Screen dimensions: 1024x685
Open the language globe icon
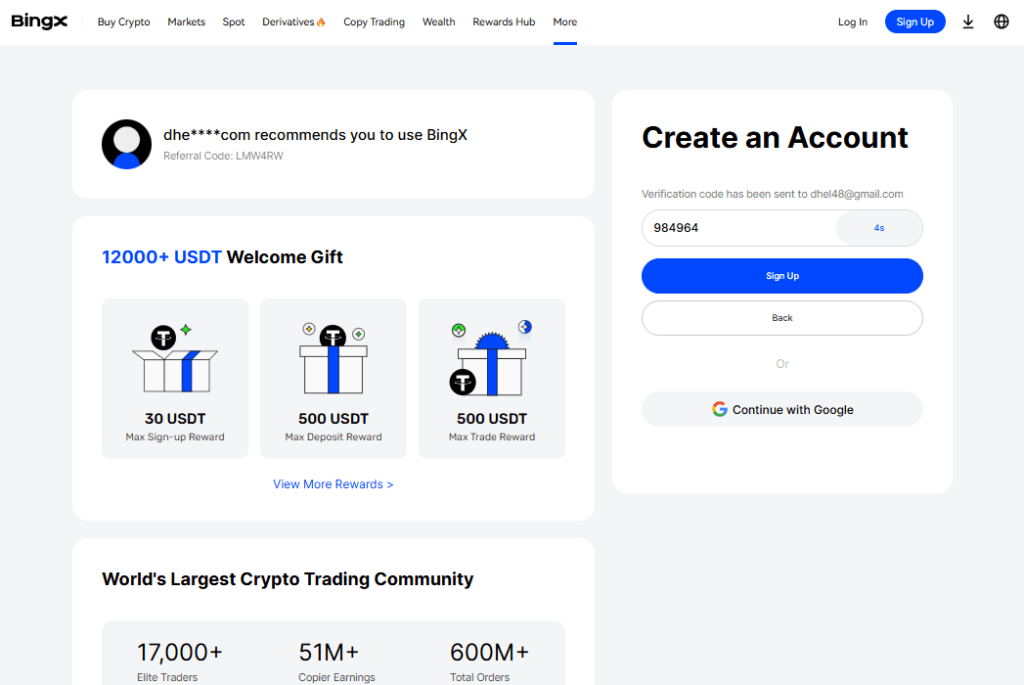[x=1001, y=22]
